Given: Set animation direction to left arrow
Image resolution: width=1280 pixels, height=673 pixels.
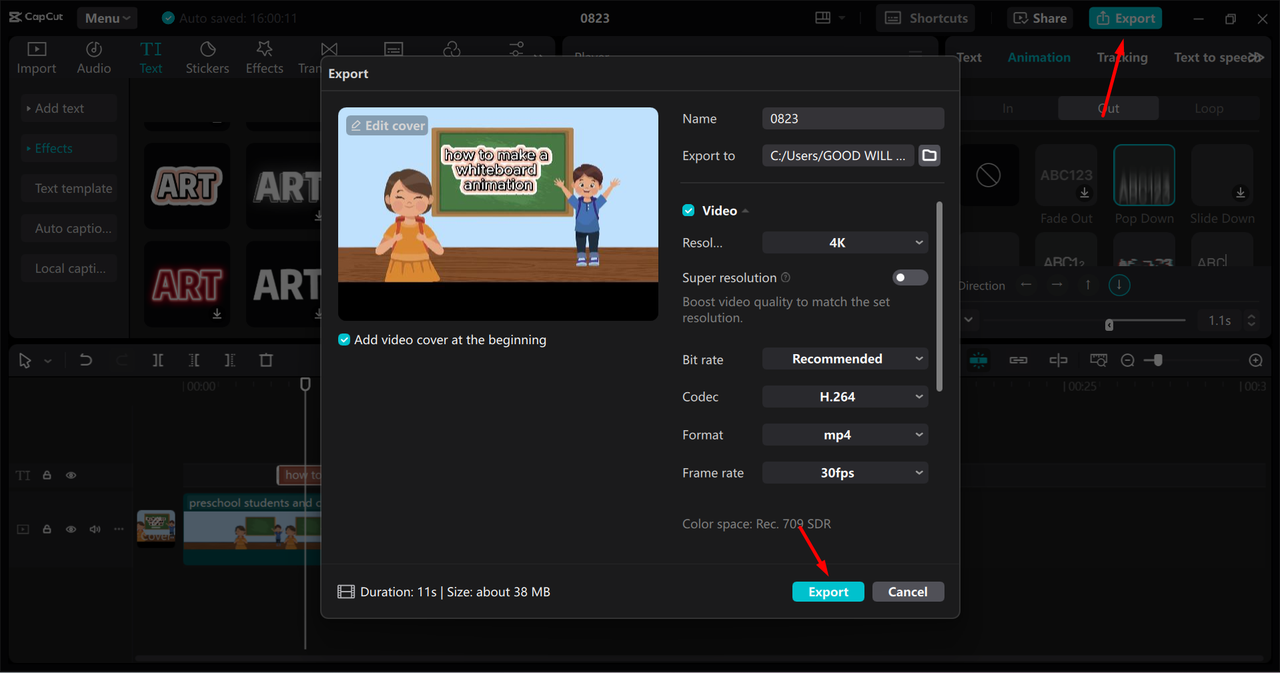Looking at the screenshot, I should [x=1026, y=285].
